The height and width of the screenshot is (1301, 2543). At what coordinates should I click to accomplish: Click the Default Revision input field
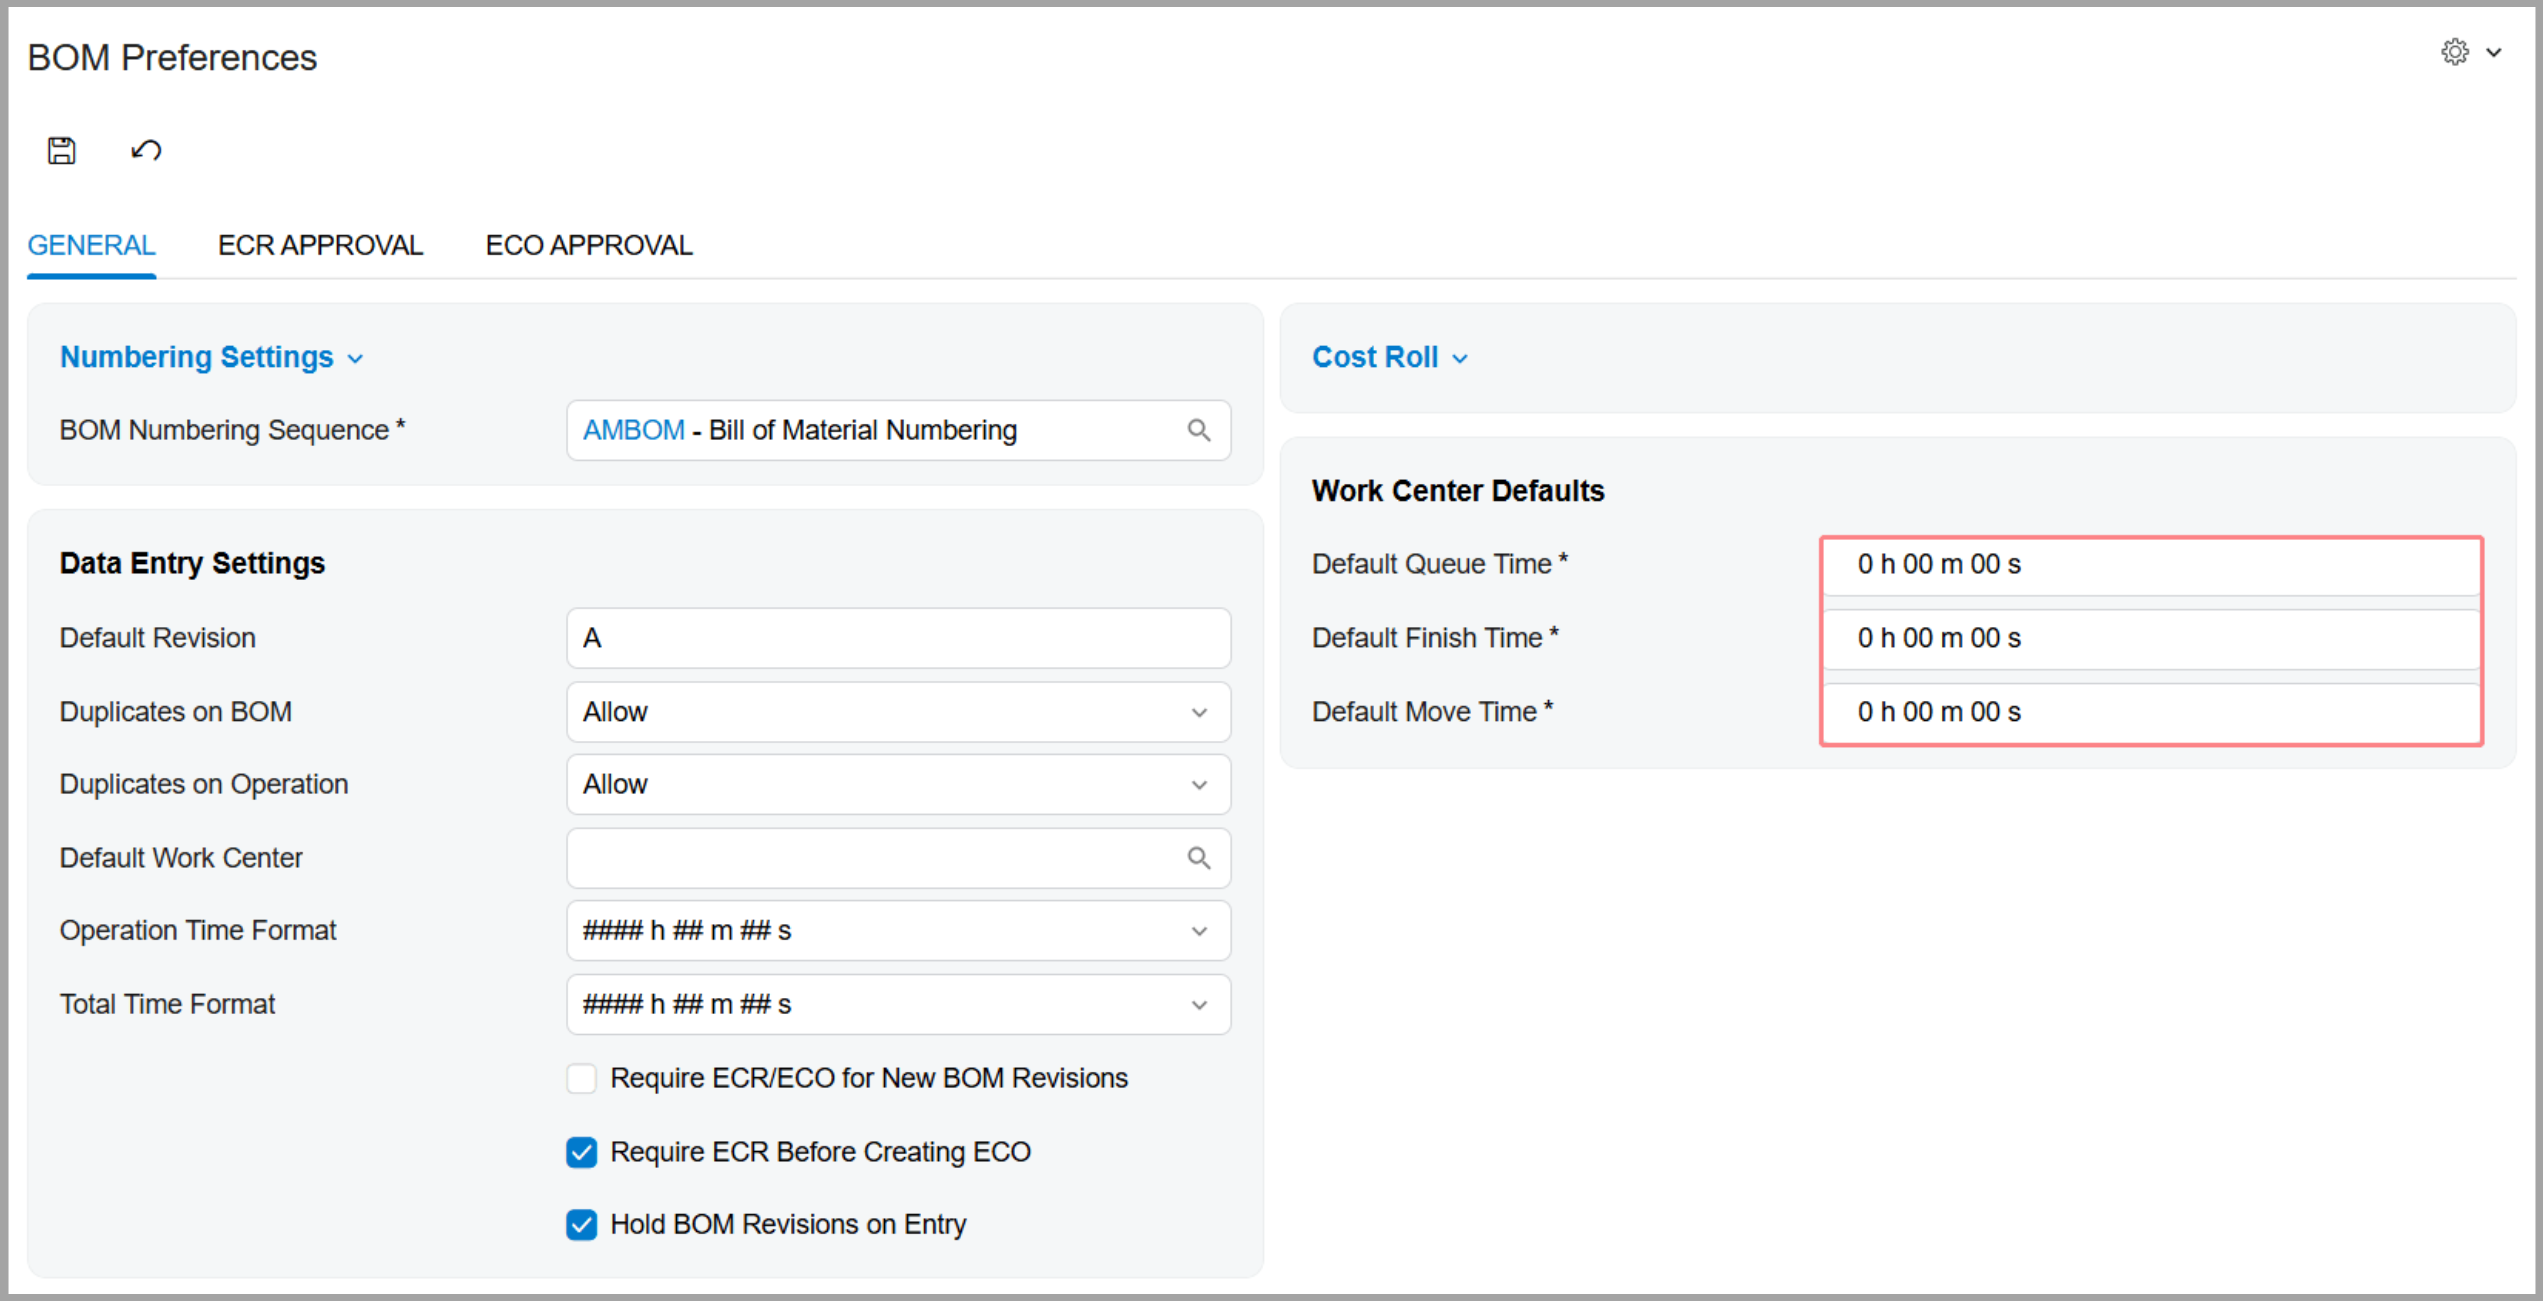[x=897, y=639]
